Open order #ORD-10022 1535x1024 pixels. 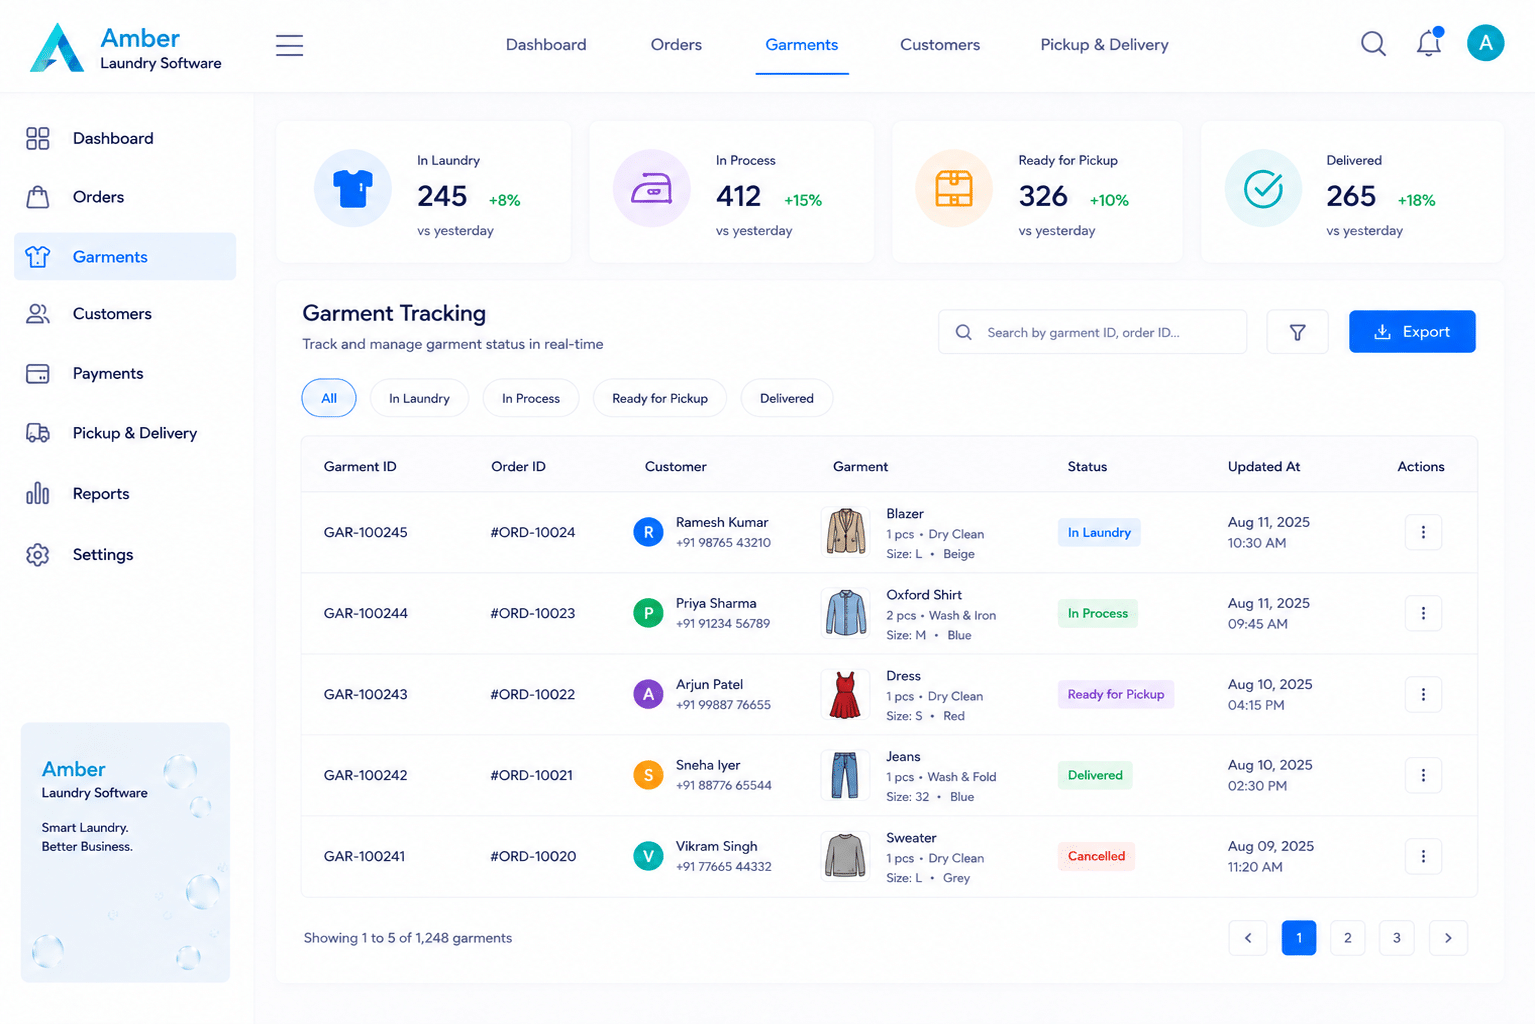(x=533, y=694)
